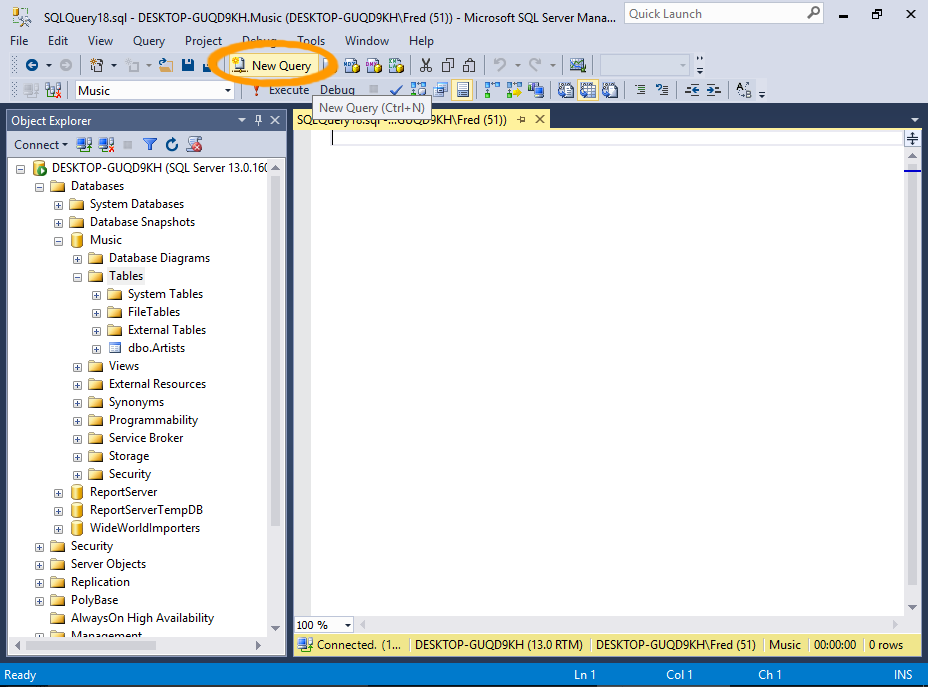Screen dimensions: 928x687
Task: Toggle the Results to Grid button
Action: [x=462, y=90]
